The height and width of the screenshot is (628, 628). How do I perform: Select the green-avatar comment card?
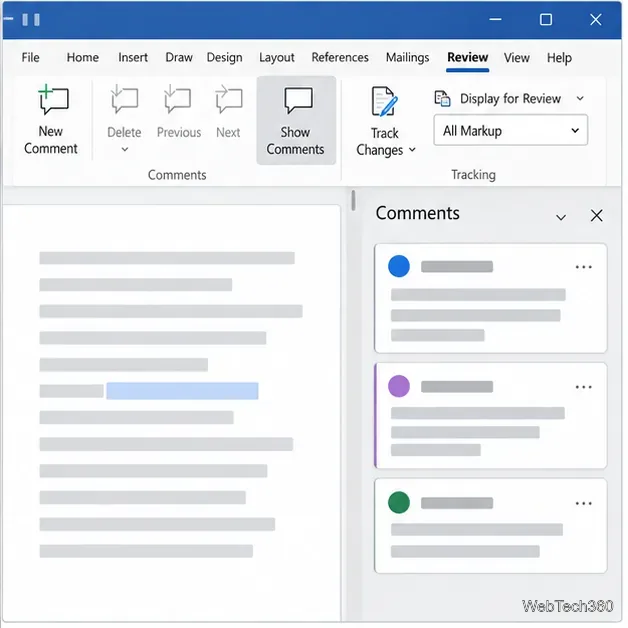491,525
